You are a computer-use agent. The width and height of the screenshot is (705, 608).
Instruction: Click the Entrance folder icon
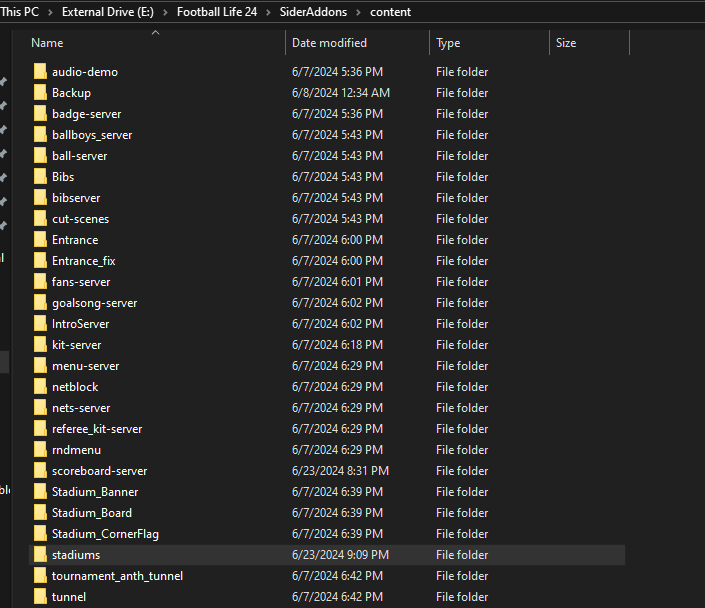point(40,240)
